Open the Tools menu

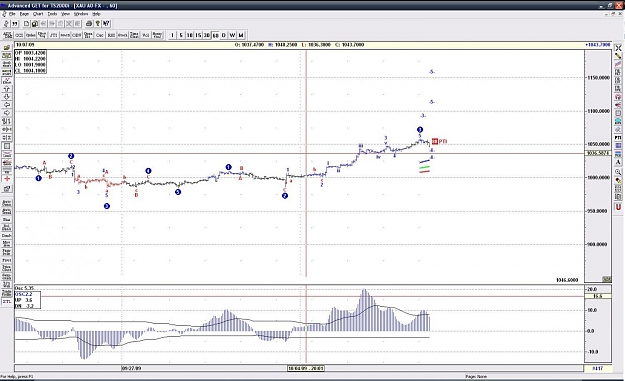[52, 14]
